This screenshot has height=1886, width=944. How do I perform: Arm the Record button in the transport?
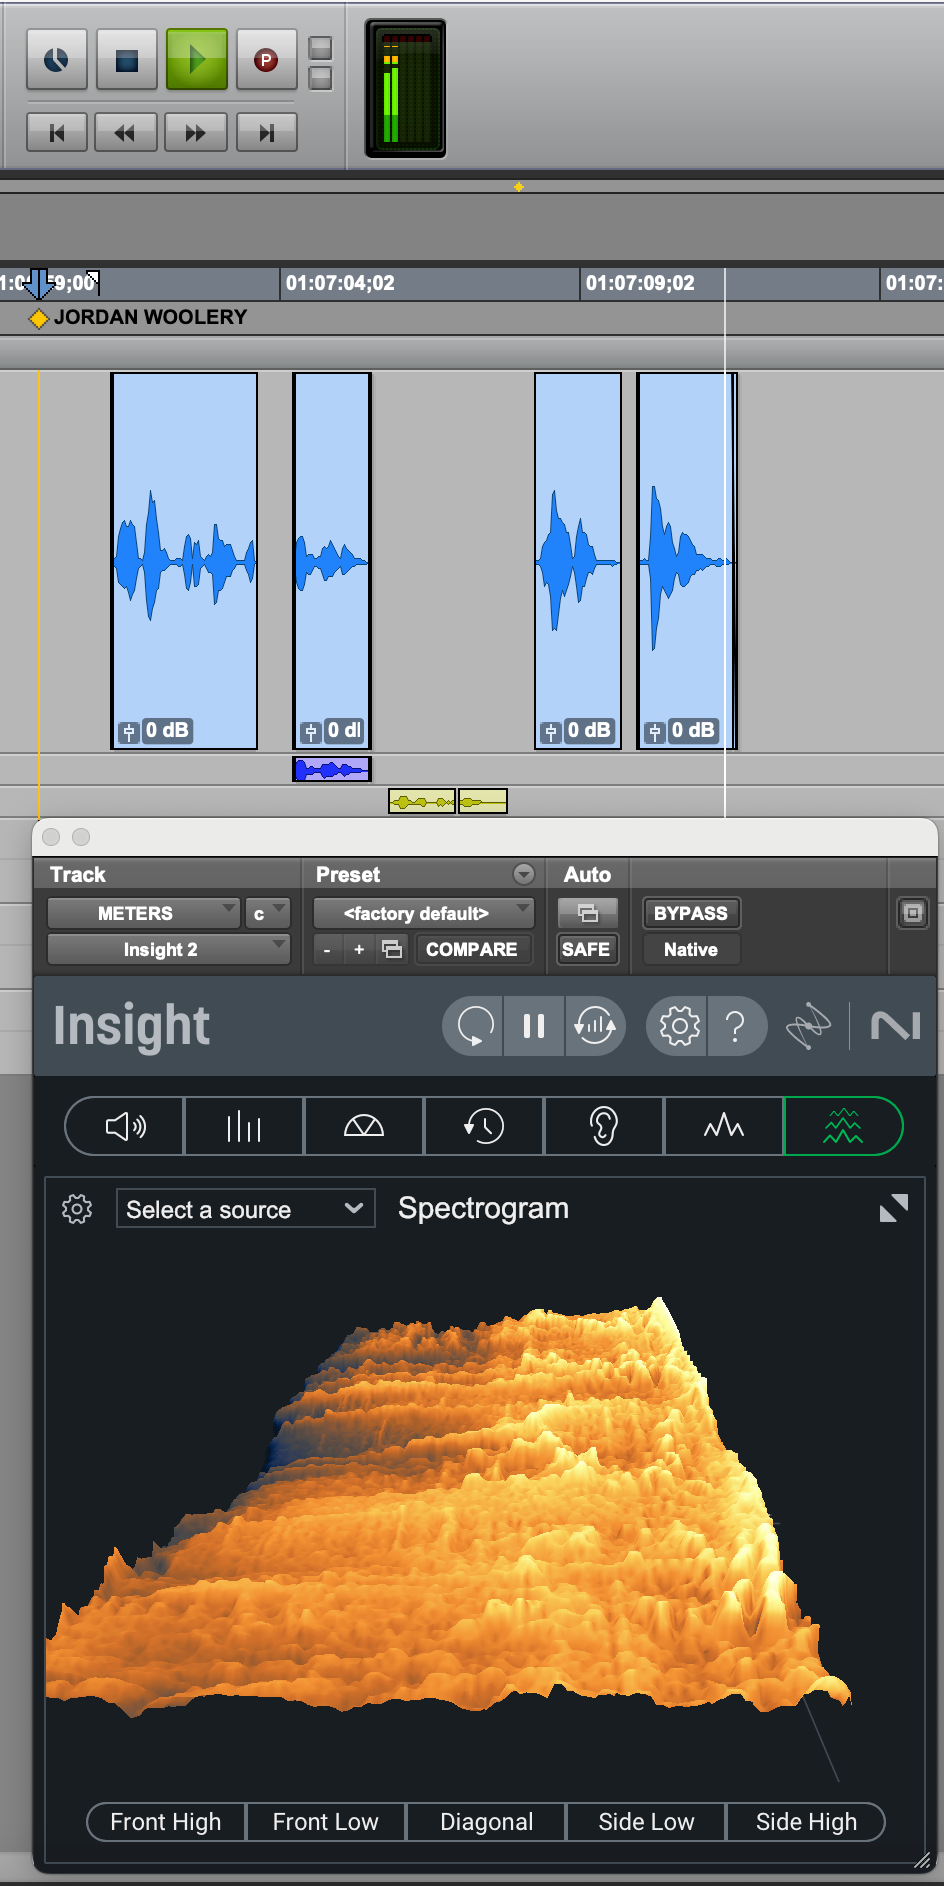[x=266, y=60]
